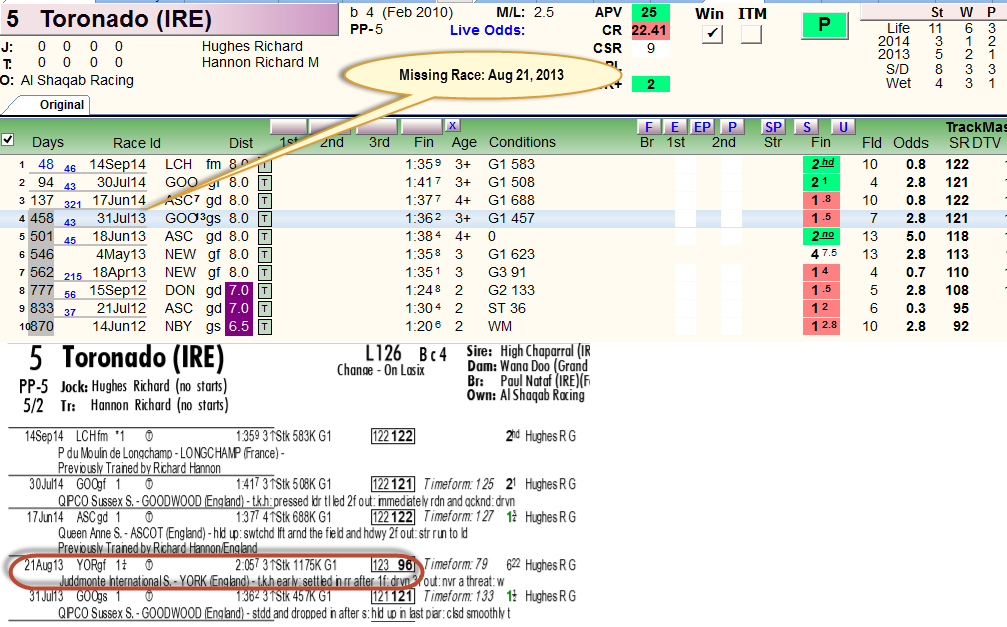Click the T icon in the 14Sep14 row
Screen dimensions: 1007x627
(x=265, y=165)
